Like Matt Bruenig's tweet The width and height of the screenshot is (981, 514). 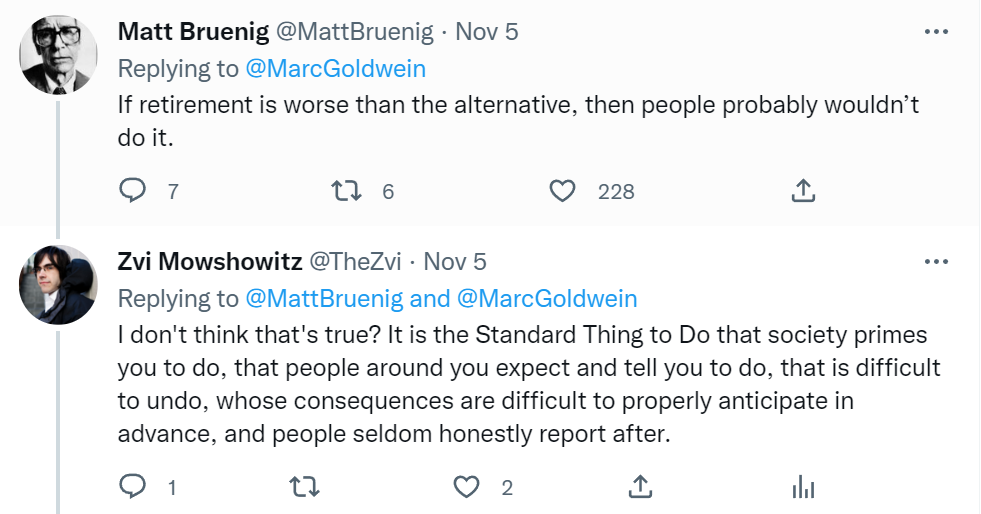click(564, 190)
